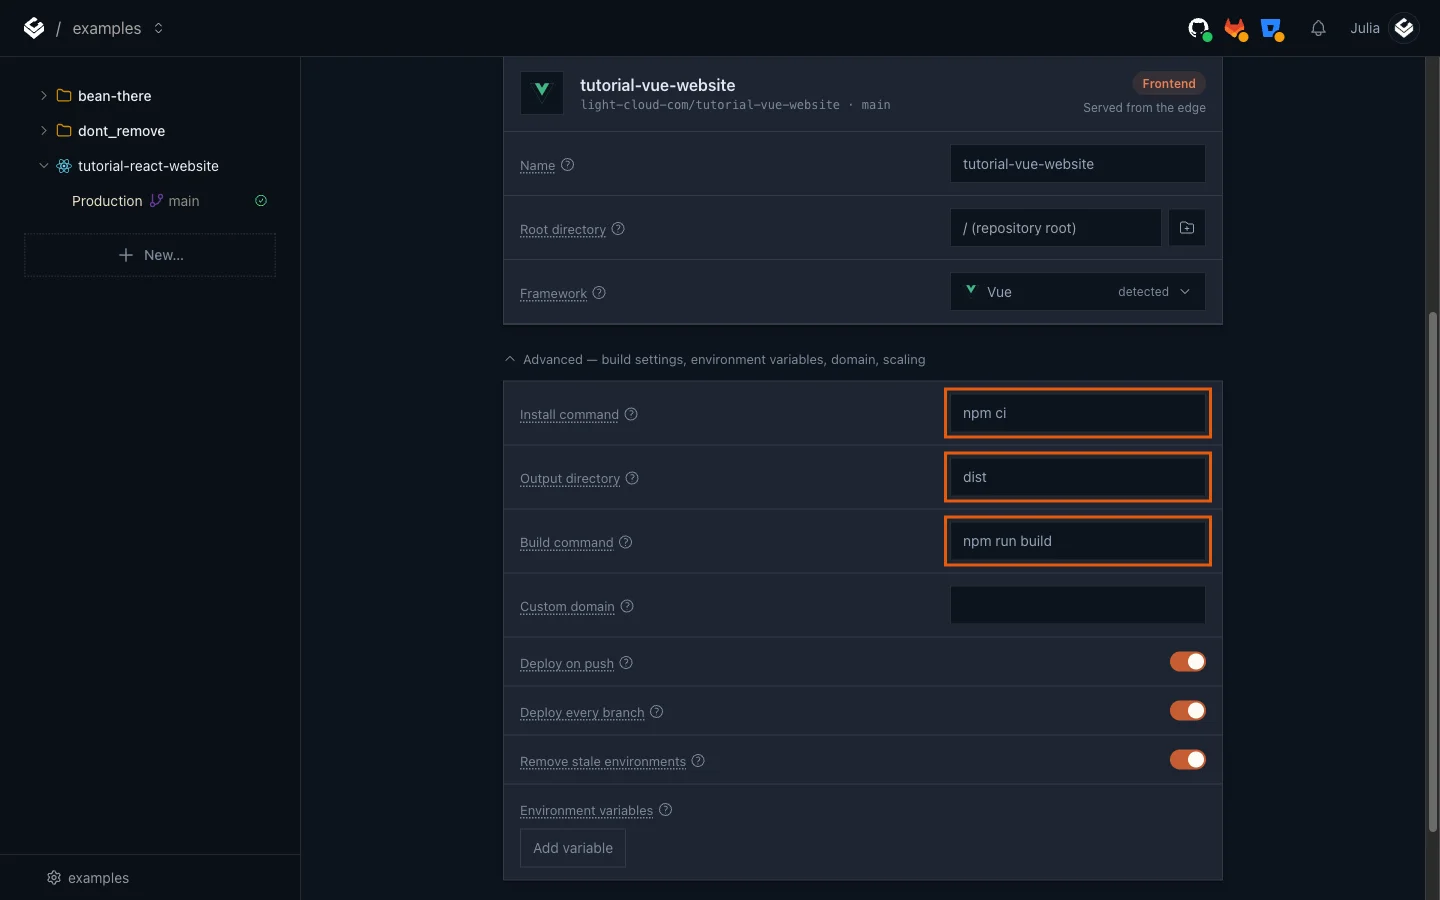The image size is (1440, 900).
Task: Click the Frontend badge
Action: coord(1169,84)
